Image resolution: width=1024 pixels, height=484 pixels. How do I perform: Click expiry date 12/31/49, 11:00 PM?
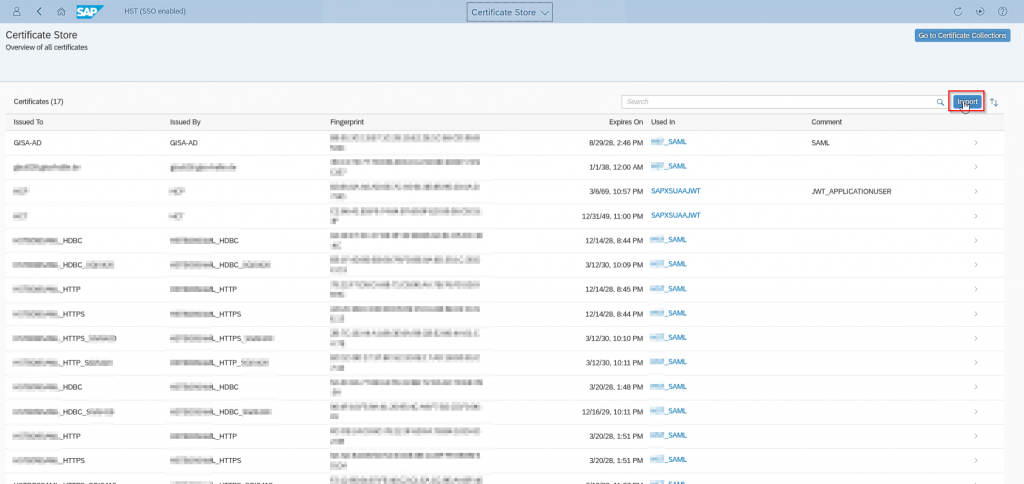point(613,216)
